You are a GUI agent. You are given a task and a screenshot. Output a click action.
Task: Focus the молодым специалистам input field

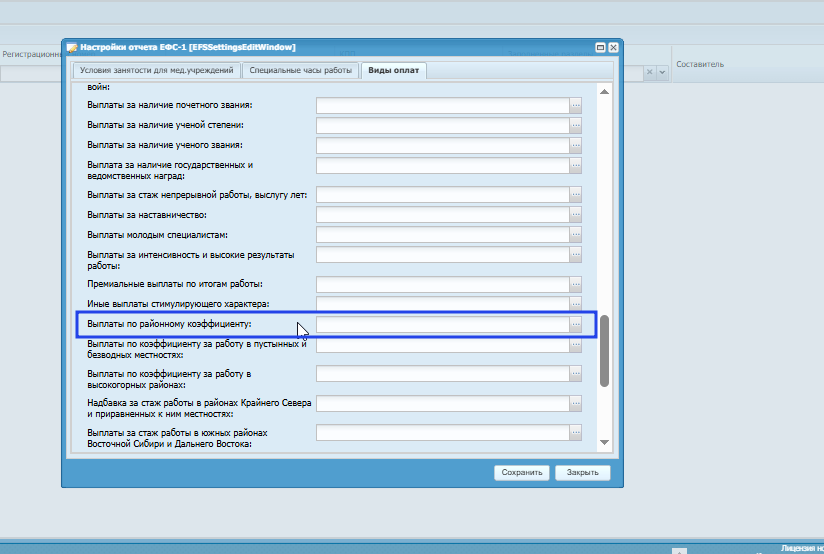click(443, 234)
